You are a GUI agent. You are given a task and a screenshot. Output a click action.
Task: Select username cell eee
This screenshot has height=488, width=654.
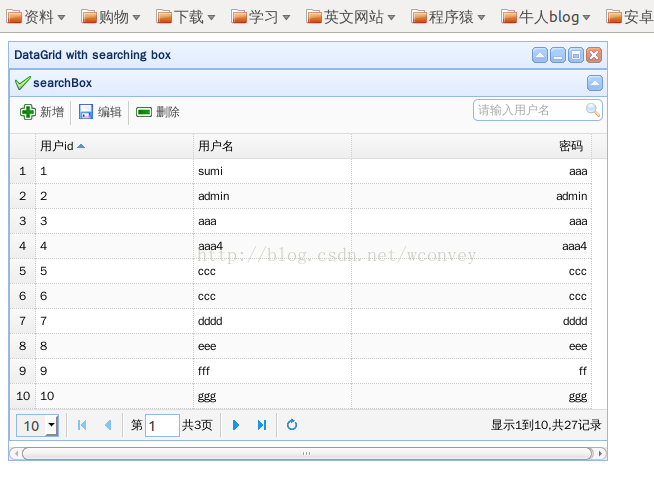(x=272, y=346)
